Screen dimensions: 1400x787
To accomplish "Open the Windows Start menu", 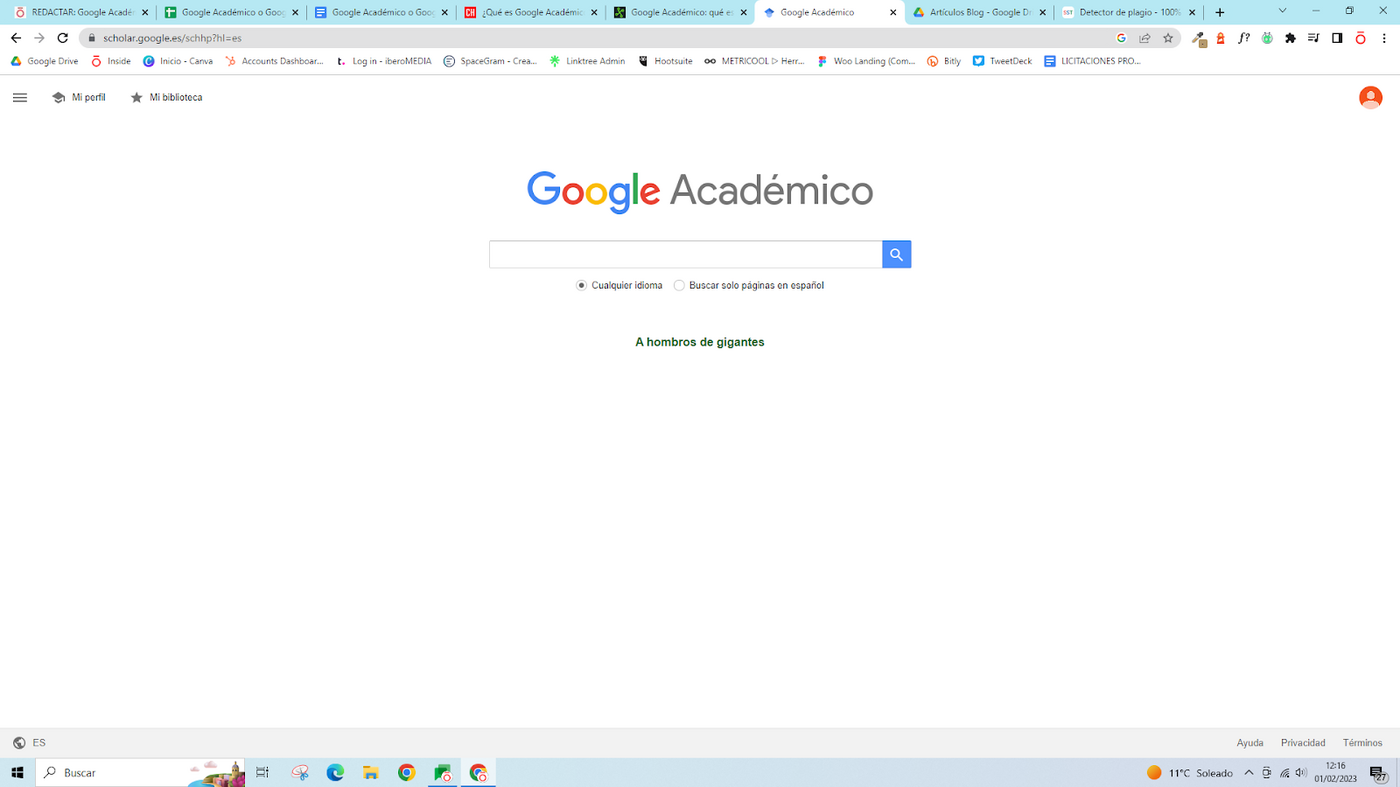I will [17, 773].
